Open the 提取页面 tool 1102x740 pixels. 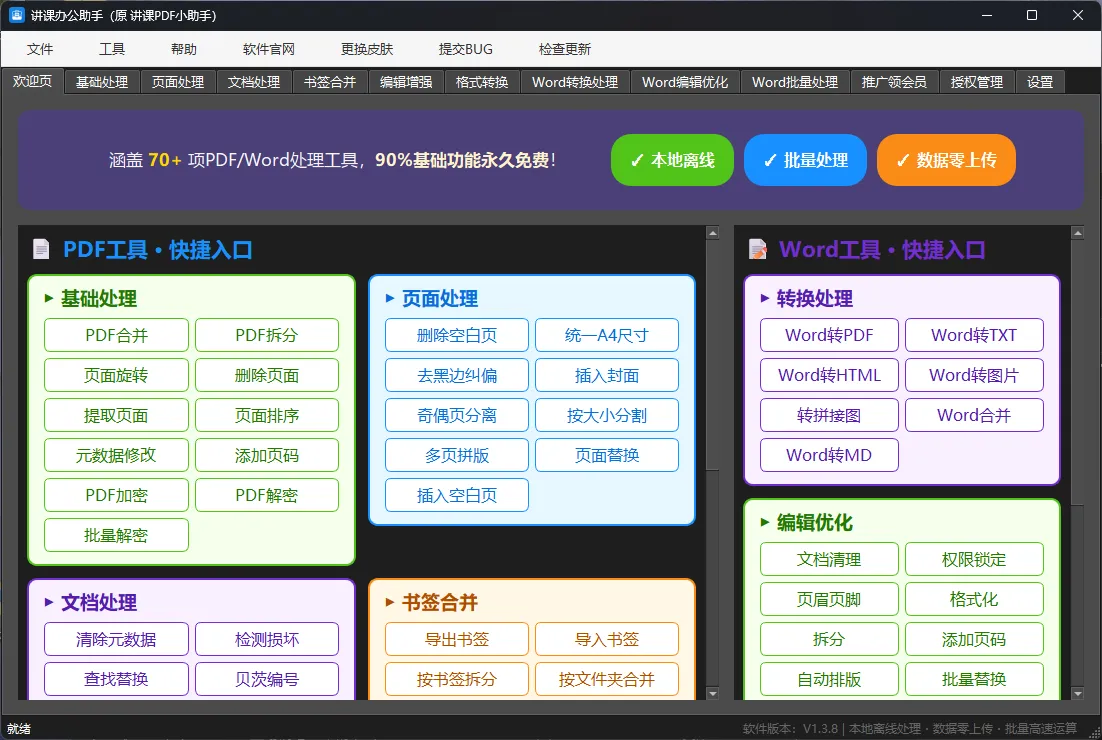tap(117, 415)
